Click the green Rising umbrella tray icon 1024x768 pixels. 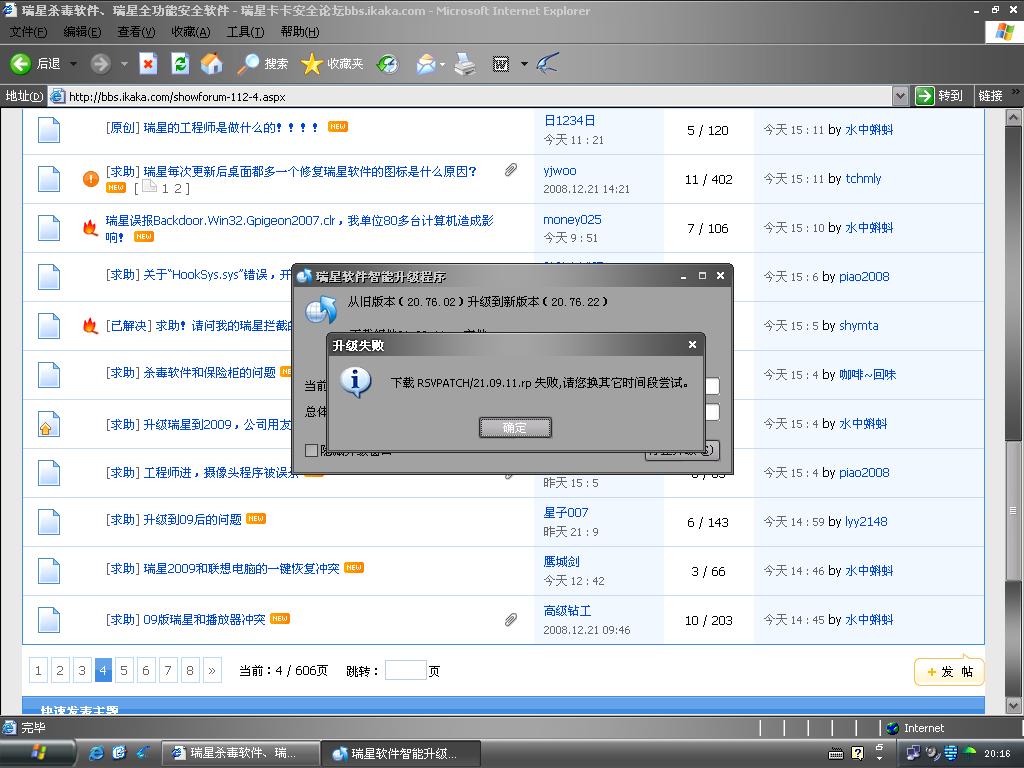coord(970,753)
